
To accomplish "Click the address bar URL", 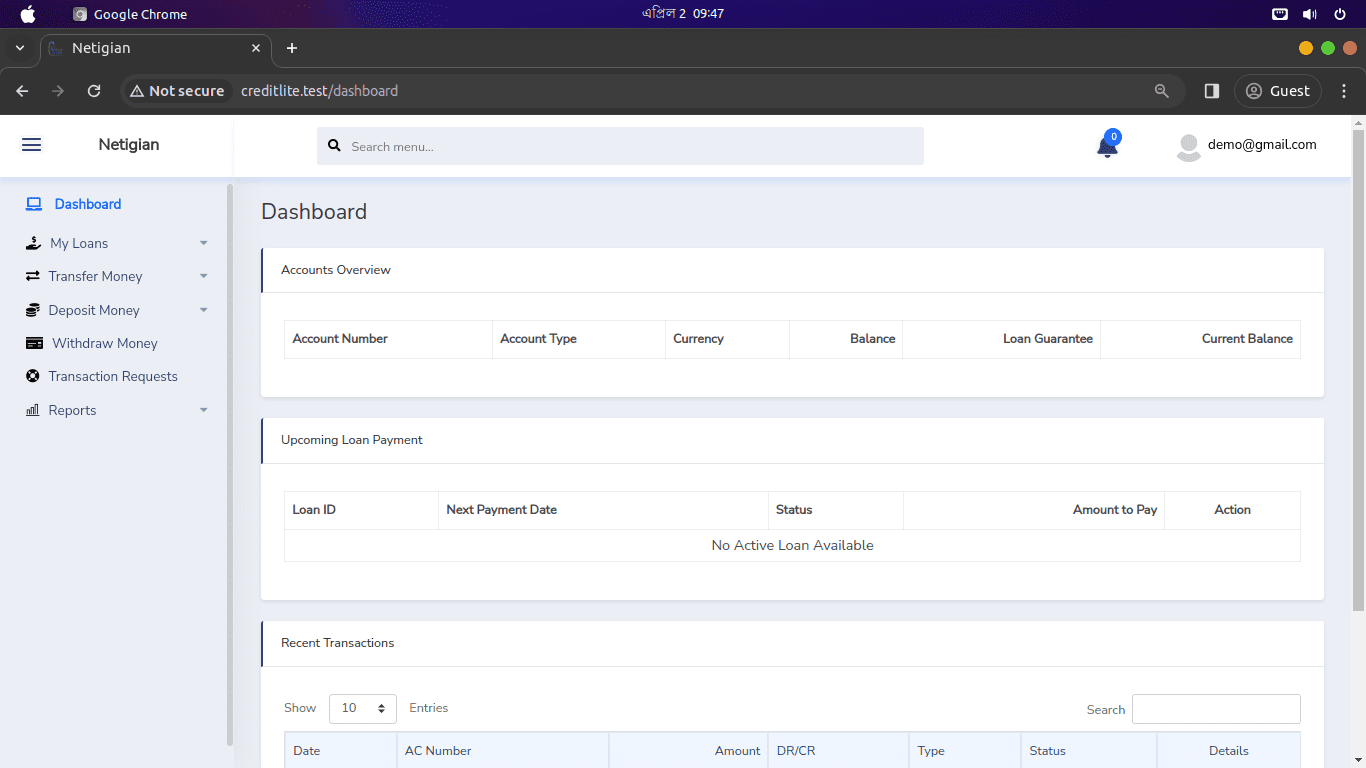I will click(x=319, y=91).
